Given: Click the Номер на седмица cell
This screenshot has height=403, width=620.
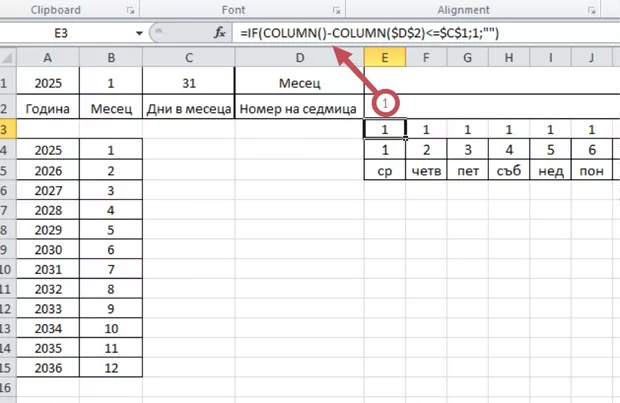Looking at the screenshot, I should [x=300, y=108].
